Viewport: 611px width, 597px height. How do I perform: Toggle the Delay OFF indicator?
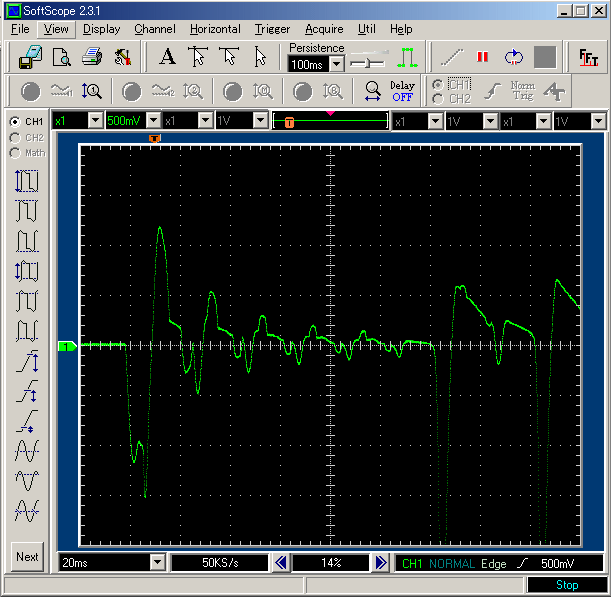[402, 92]
